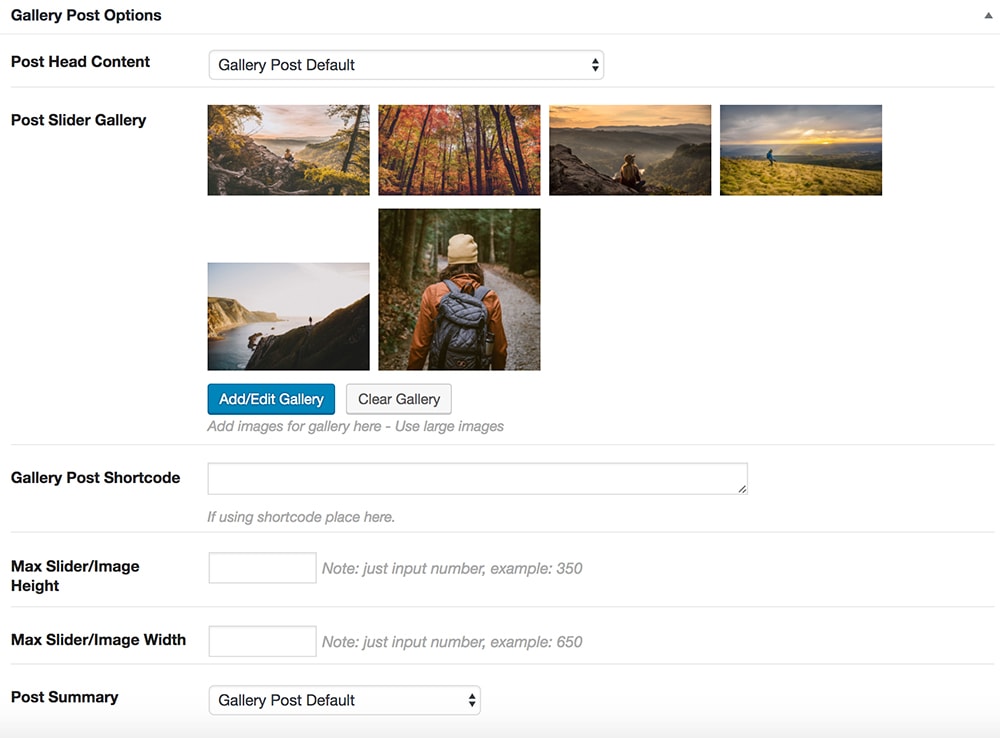Choose the grassy hill sunburst thumbnail
Screen dimensions: 1000x738
coord(801,150)
